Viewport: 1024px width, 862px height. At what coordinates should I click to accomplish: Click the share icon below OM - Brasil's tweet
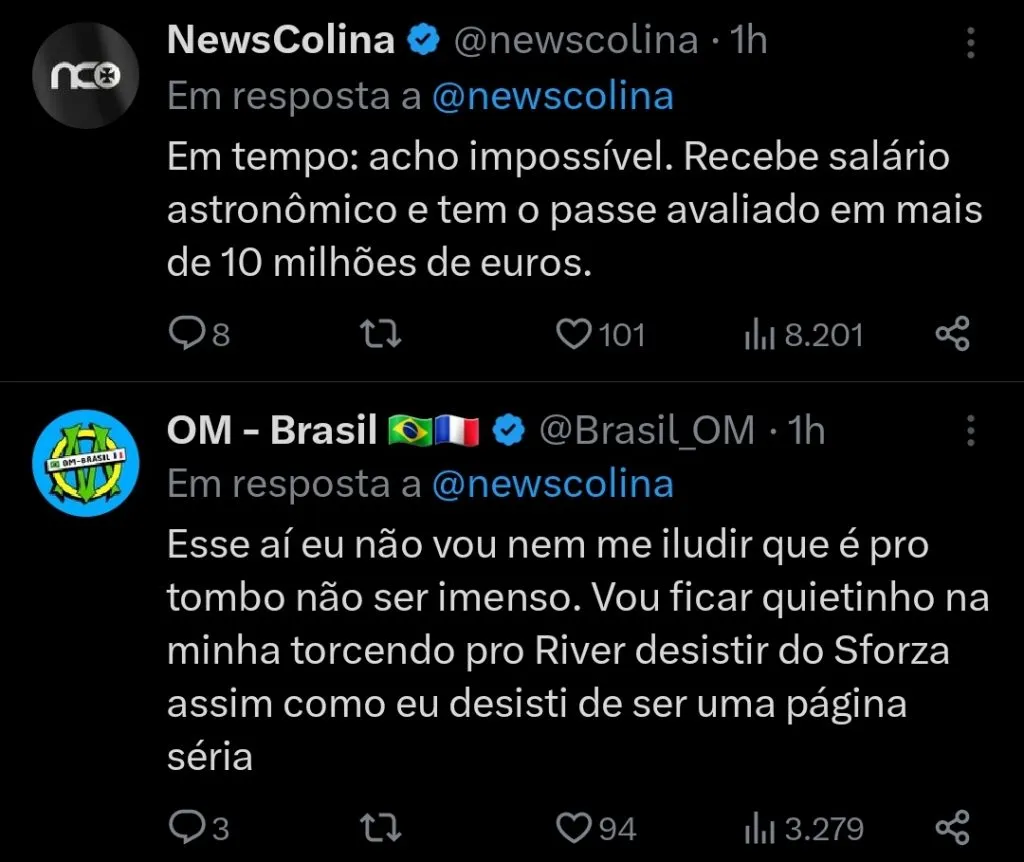click(953, 828)
